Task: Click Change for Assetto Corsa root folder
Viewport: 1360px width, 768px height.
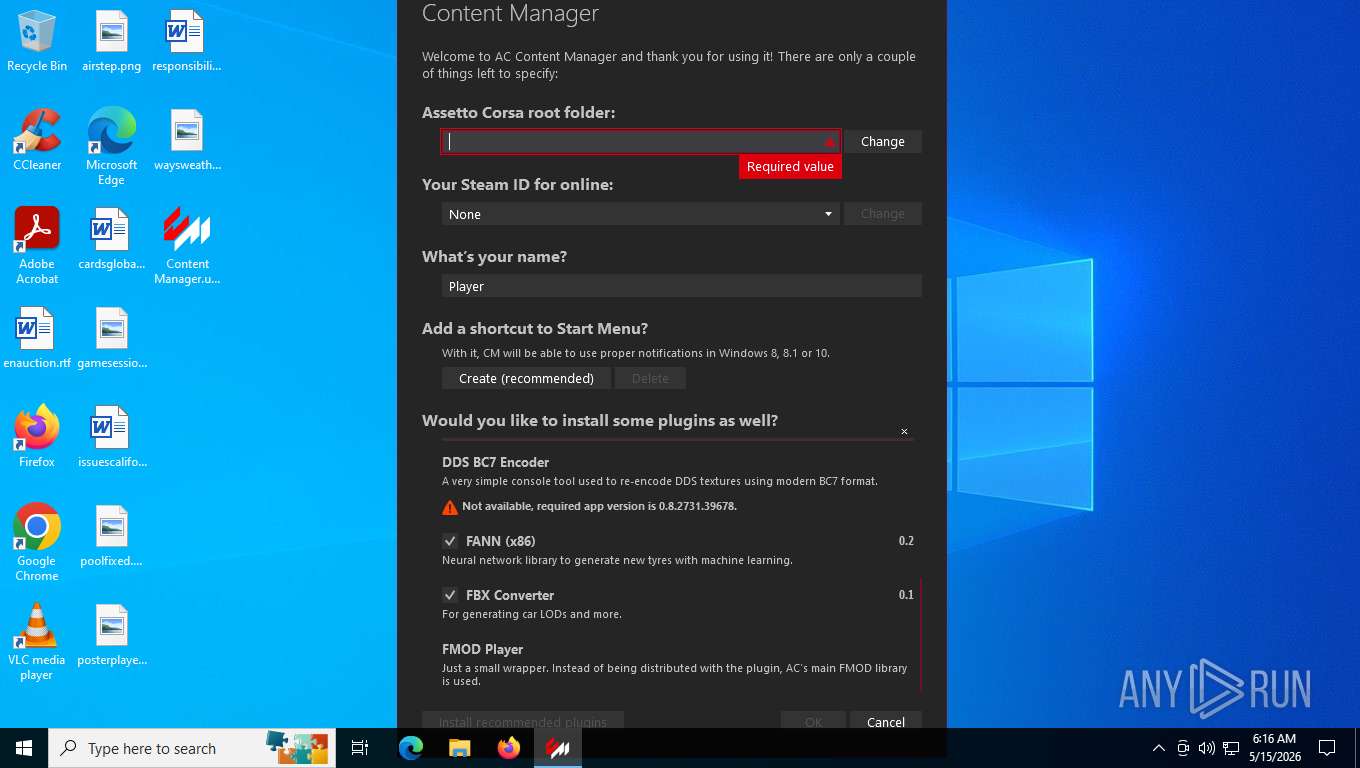Action: pyautogui.click(x=883, y=142)
